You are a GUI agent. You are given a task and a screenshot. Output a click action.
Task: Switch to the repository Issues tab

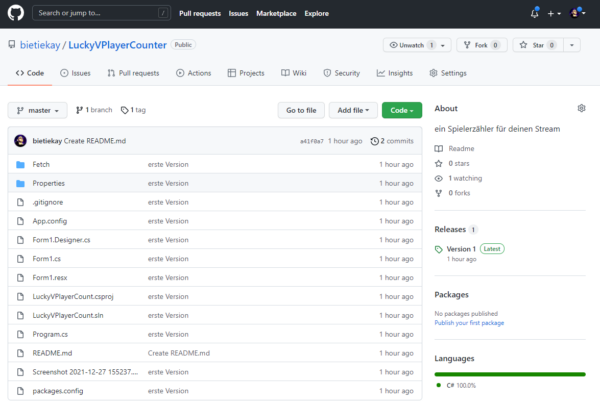[x=75, y=73]
